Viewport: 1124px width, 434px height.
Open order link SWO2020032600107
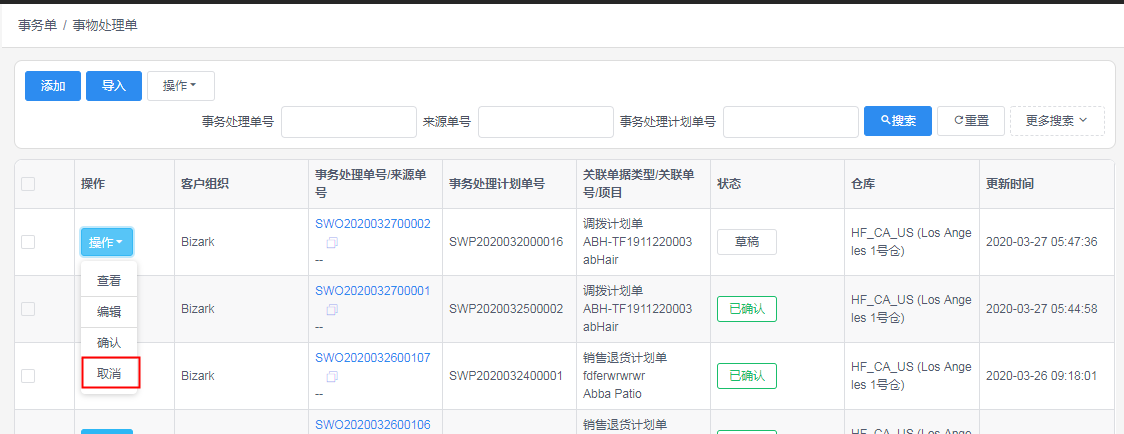373,357
